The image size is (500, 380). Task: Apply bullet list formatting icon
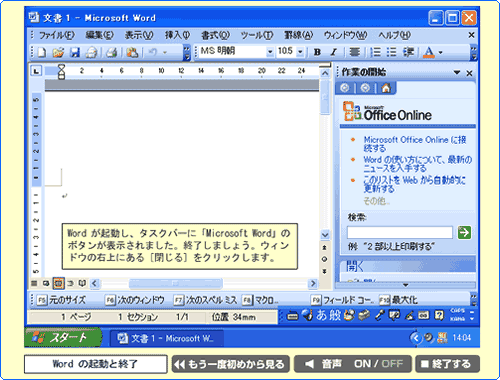point(391,52)
